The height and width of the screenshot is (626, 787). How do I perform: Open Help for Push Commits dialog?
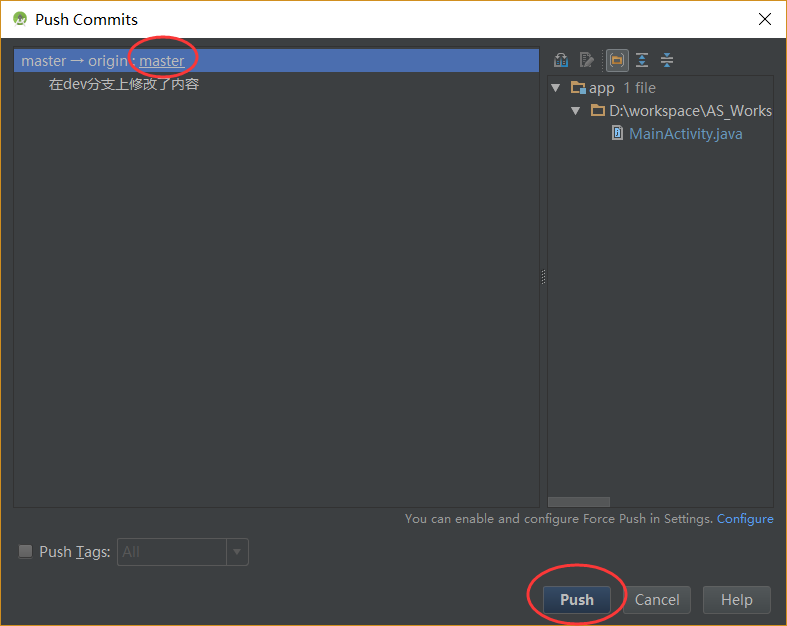736,599
